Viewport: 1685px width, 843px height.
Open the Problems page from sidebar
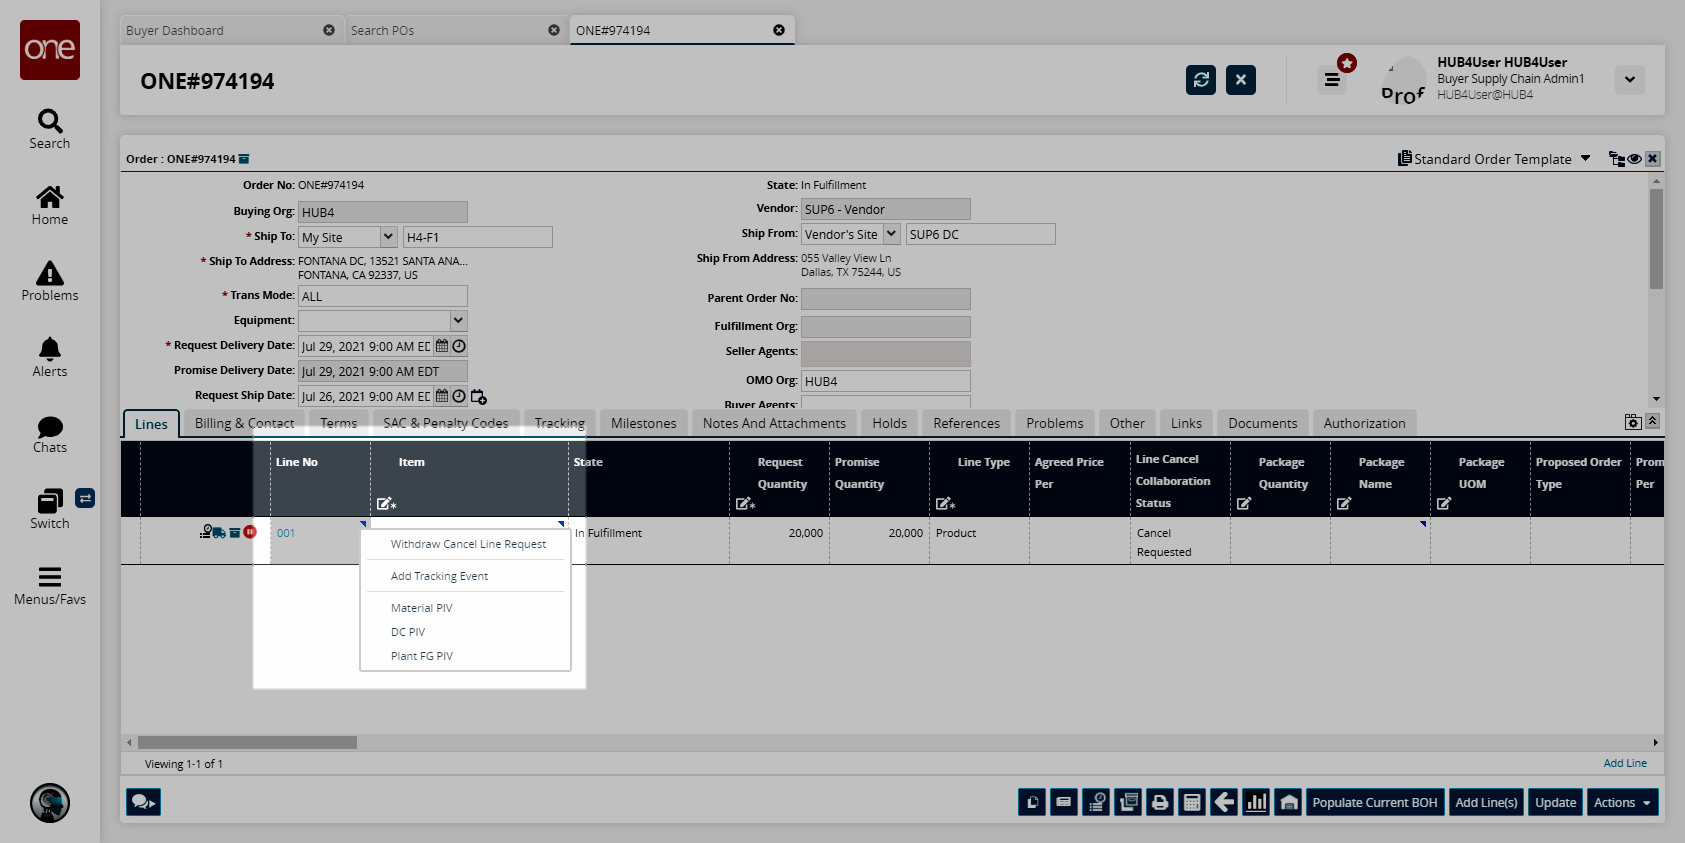[x=50, y=281]
